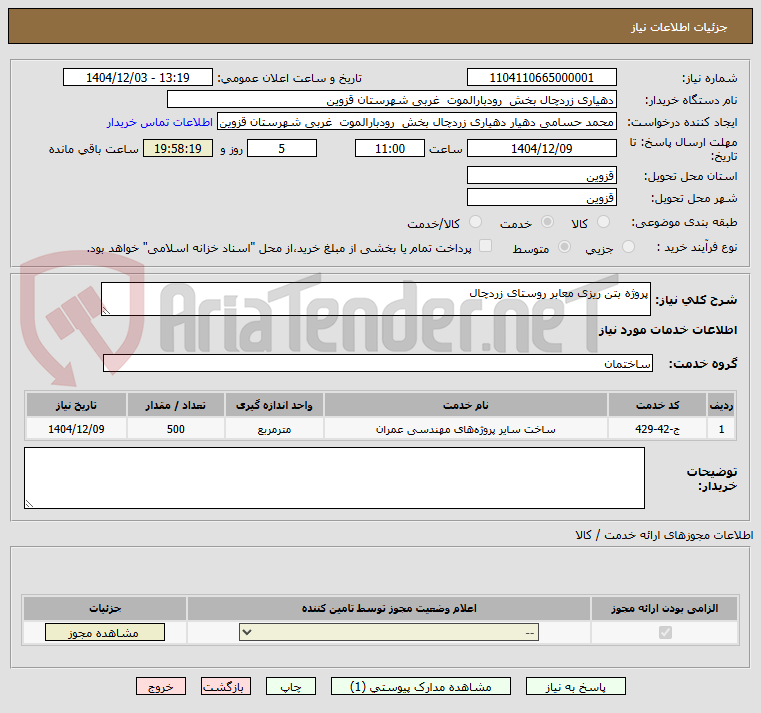Click the ردیف column header
761x713 pixels.
click(721, 405)
